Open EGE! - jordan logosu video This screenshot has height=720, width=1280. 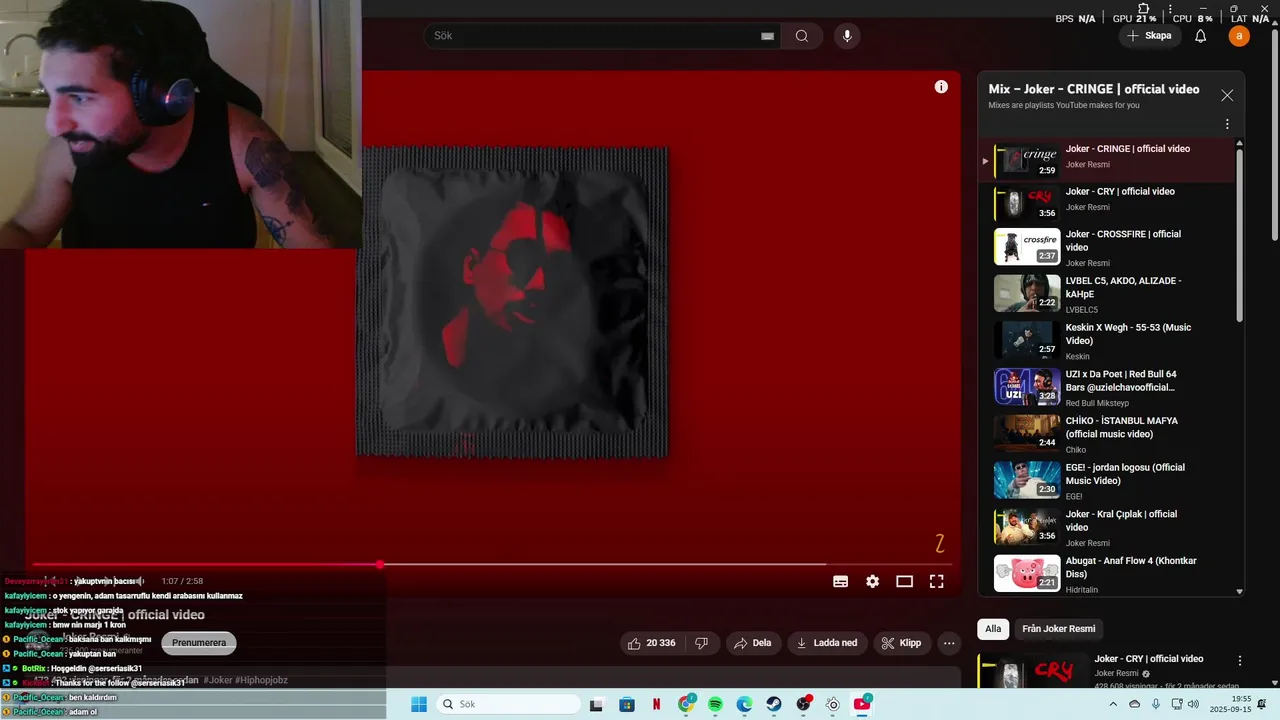(1108, 481)
